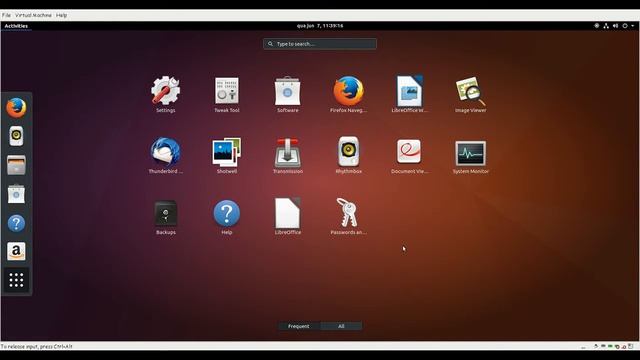Open the Files drawer icon in the dock
The width and height of the screenshot is (640, 360).
pyautogui.click(x=16, y=165)
